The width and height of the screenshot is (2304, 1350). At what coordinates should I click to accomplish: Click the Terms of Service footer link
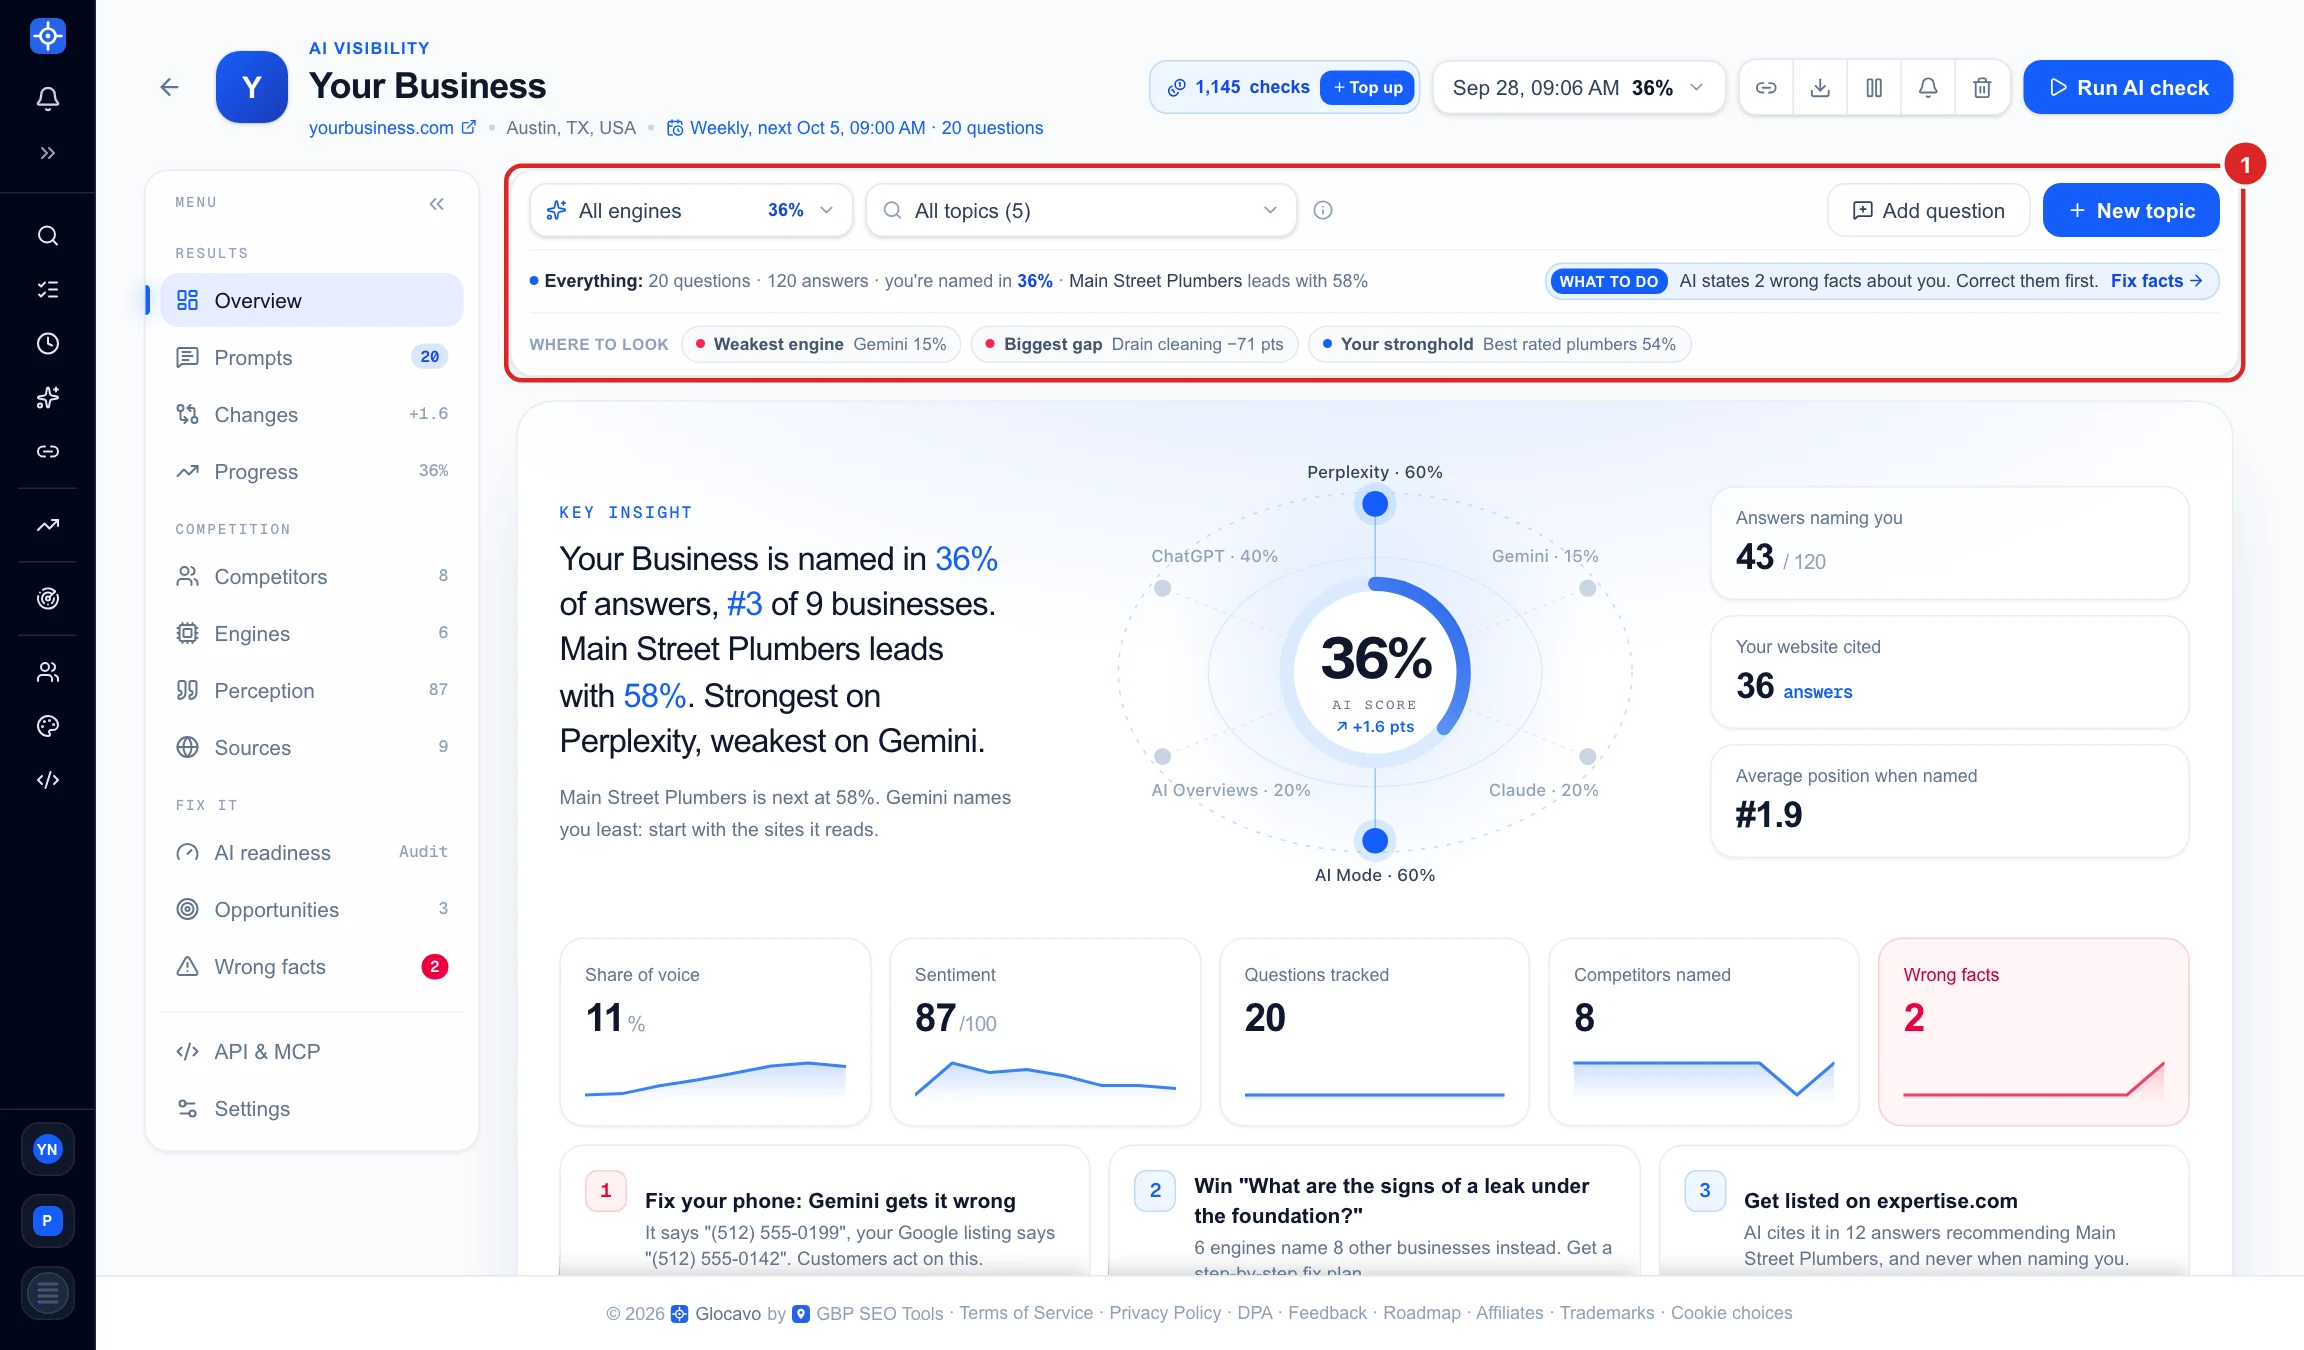point(1026,1313)
